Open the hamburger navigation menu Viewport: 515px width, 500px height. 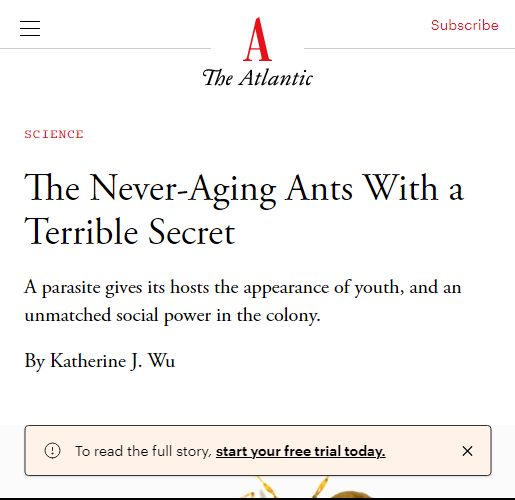30,28
